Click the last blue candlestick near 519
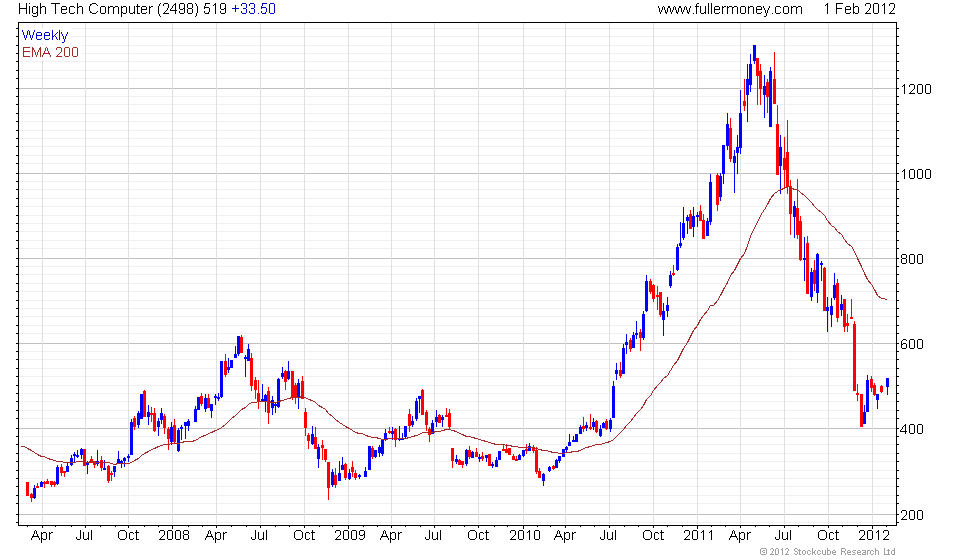 point(888,386)
